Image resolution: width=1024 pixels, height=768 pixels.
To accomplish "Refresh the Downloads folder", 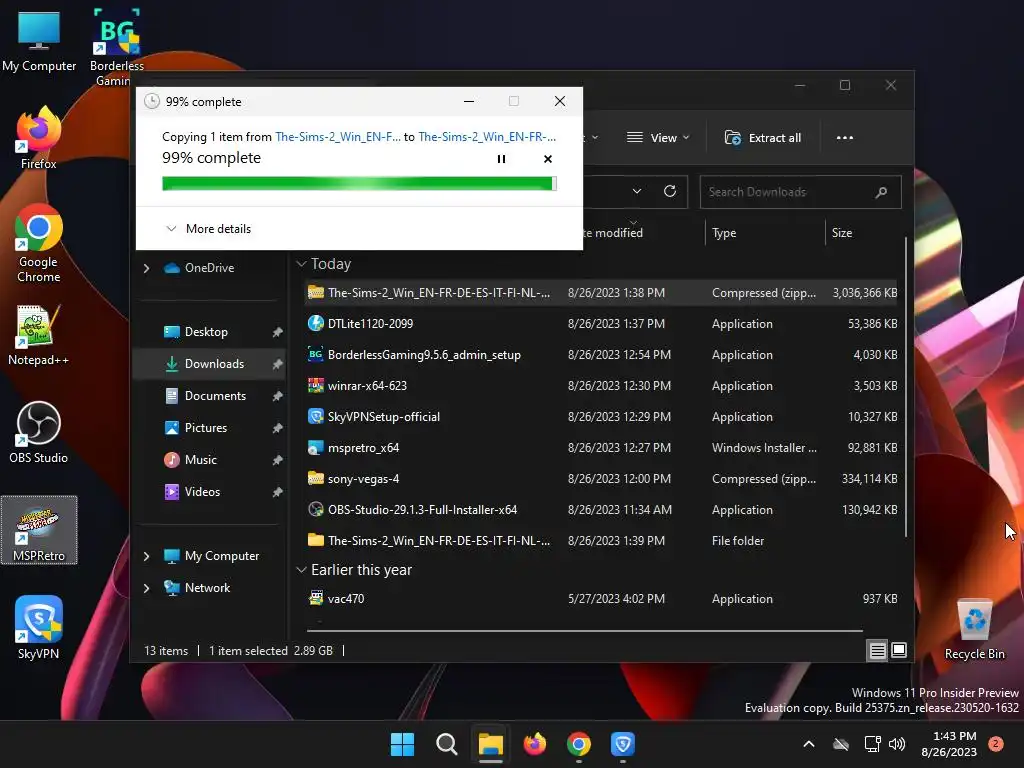I will point(670,191).
